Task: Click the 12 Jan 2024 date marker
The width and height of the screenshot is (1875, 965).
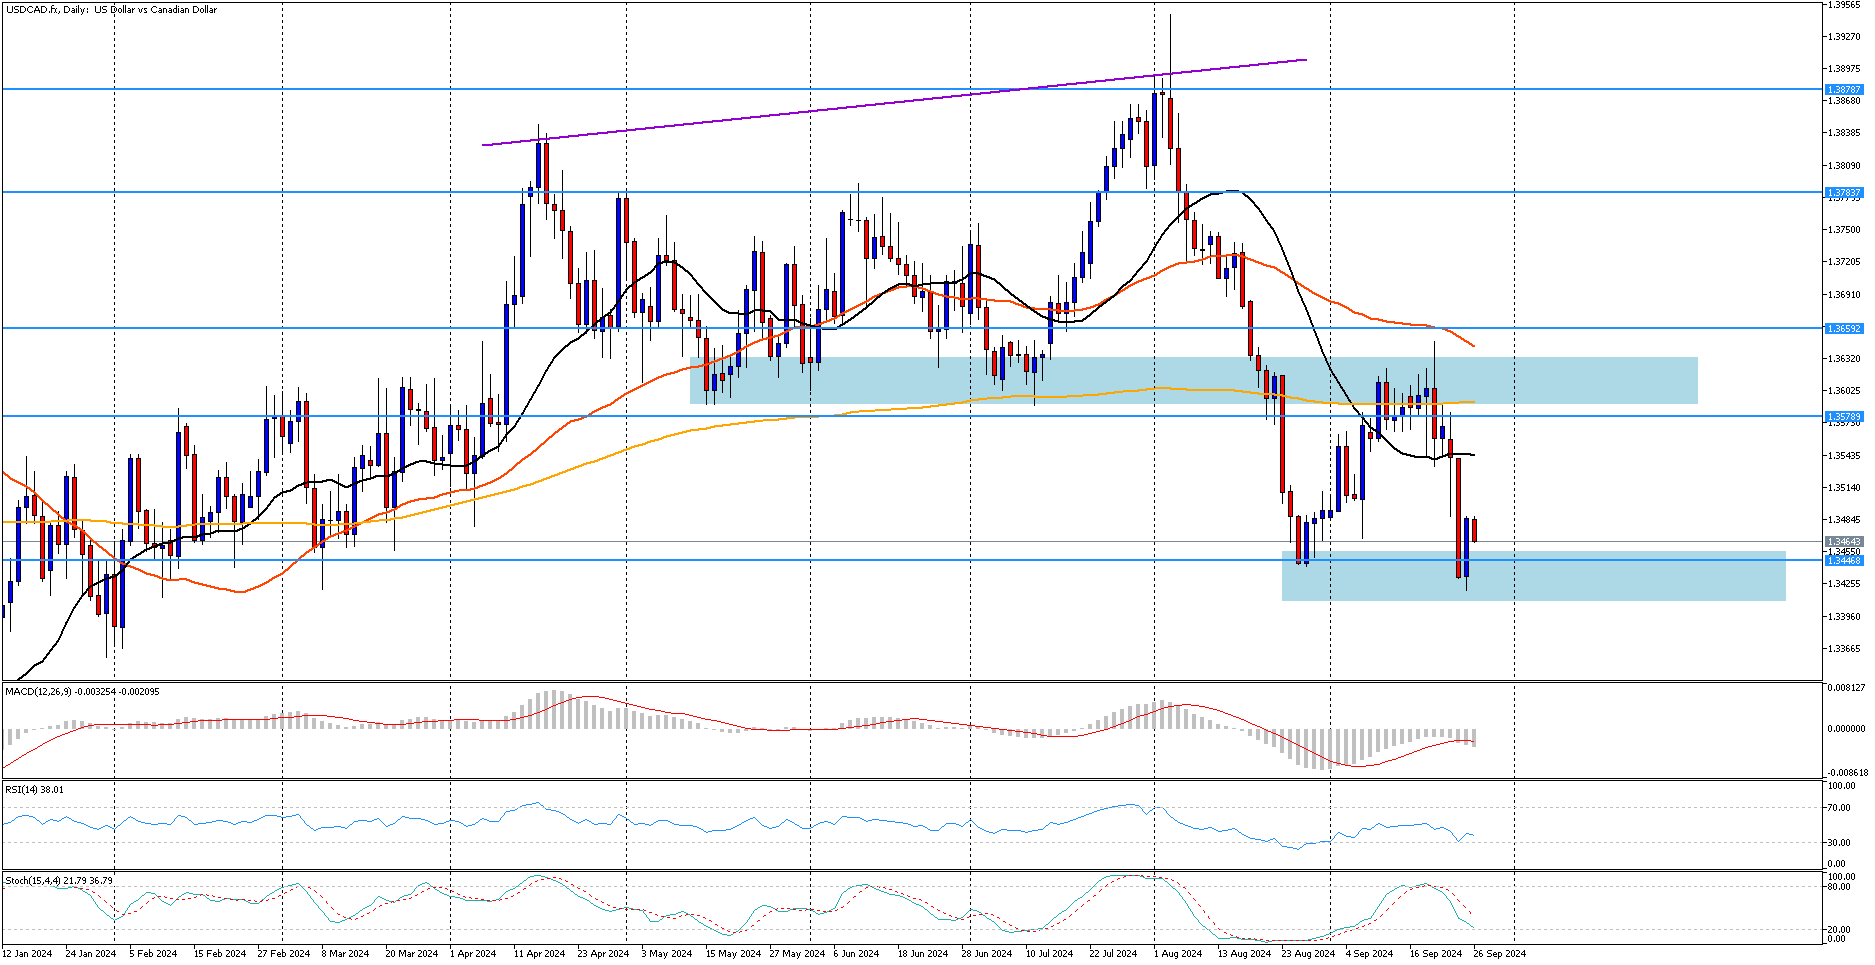Action: [27, 954]
